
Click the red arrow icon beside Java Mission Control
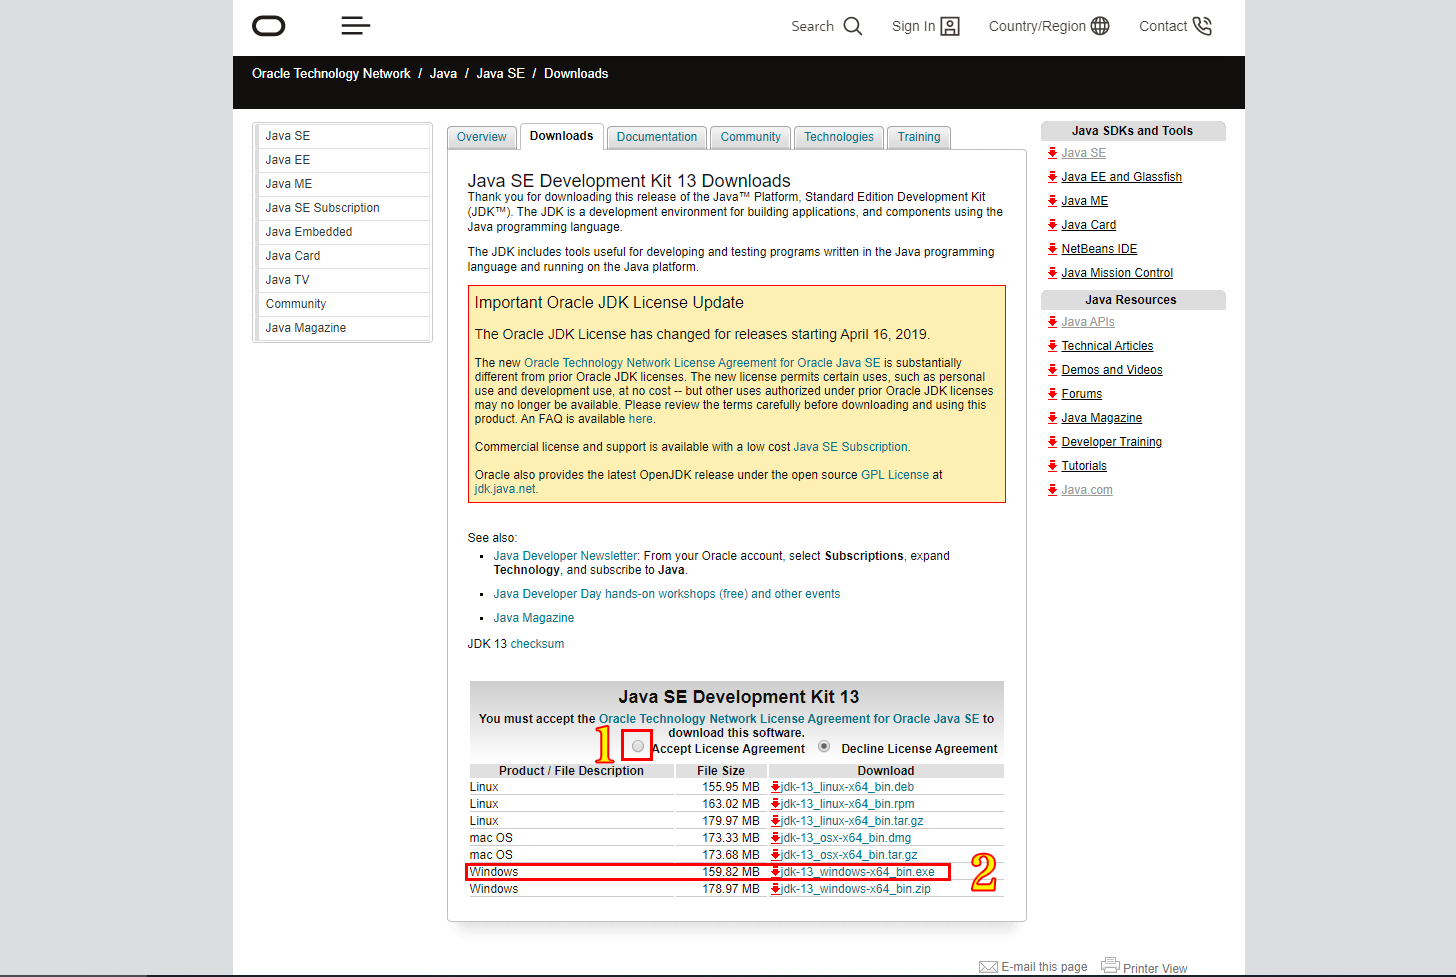tap(1052, 273)
